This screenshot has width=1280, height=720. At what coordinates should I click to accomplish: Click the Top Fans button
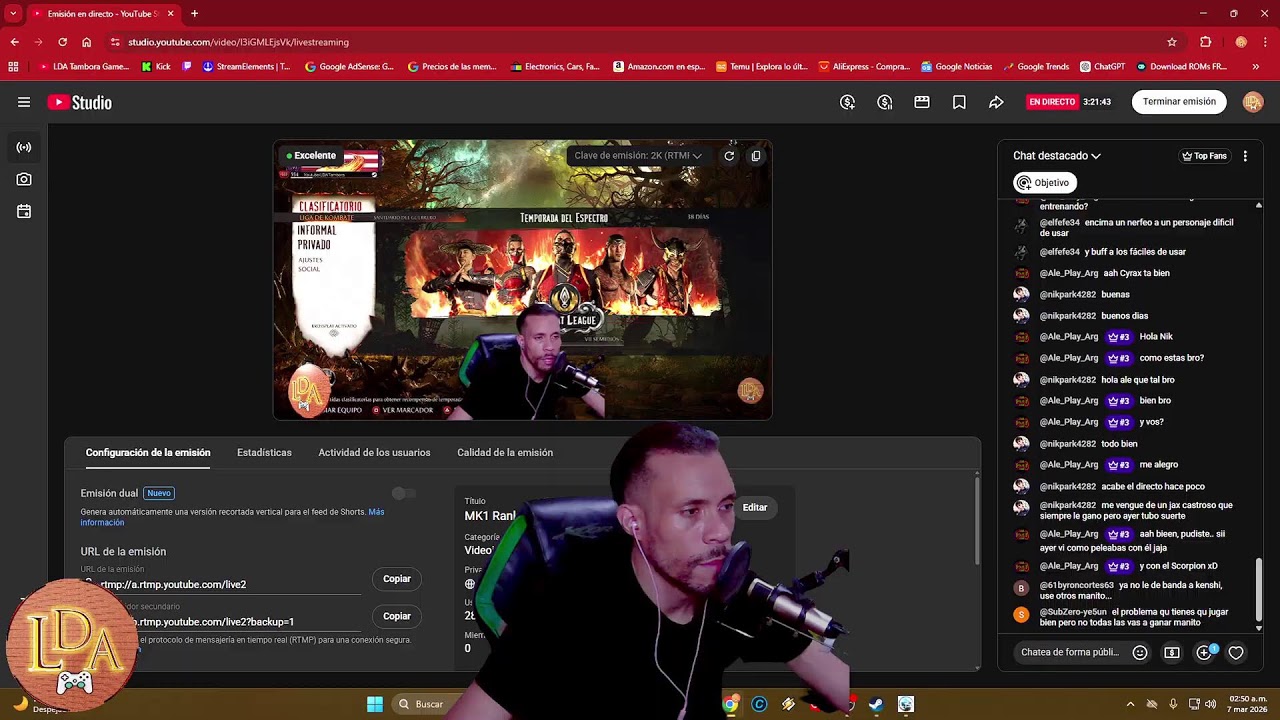[1204, 156]
